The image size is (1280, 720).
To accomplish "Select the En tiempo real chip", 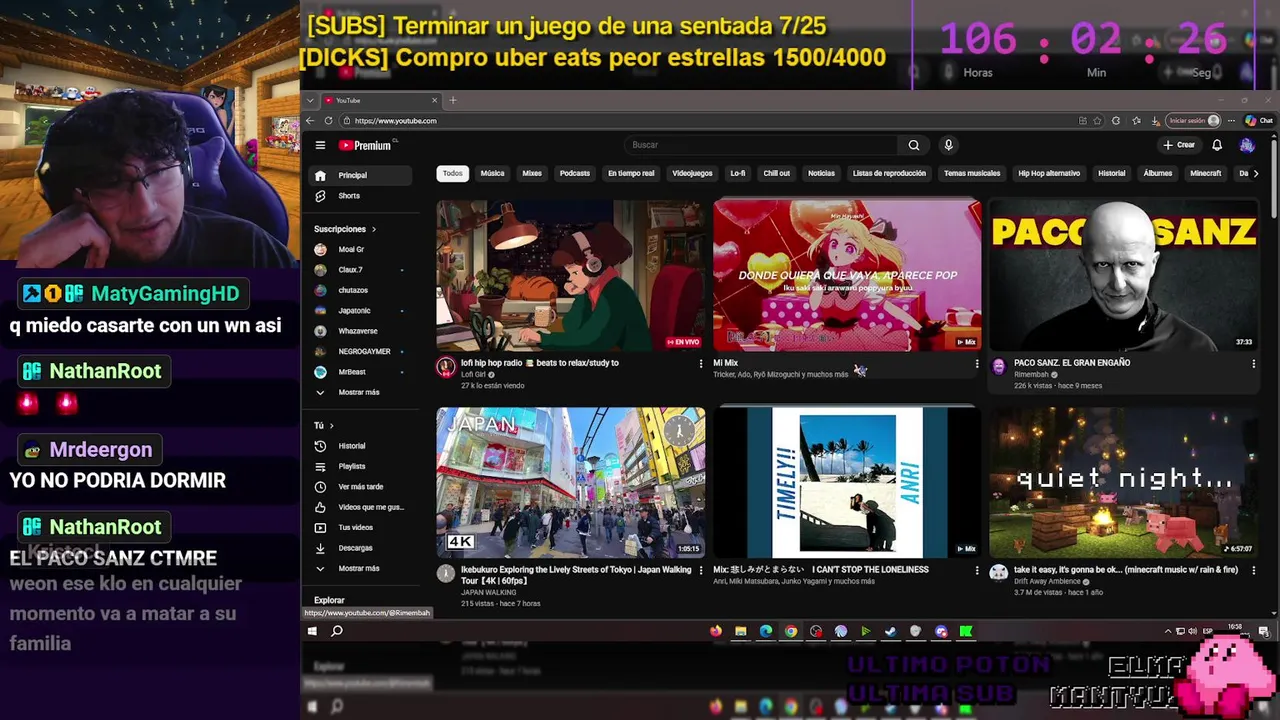I will coord(631,173).
